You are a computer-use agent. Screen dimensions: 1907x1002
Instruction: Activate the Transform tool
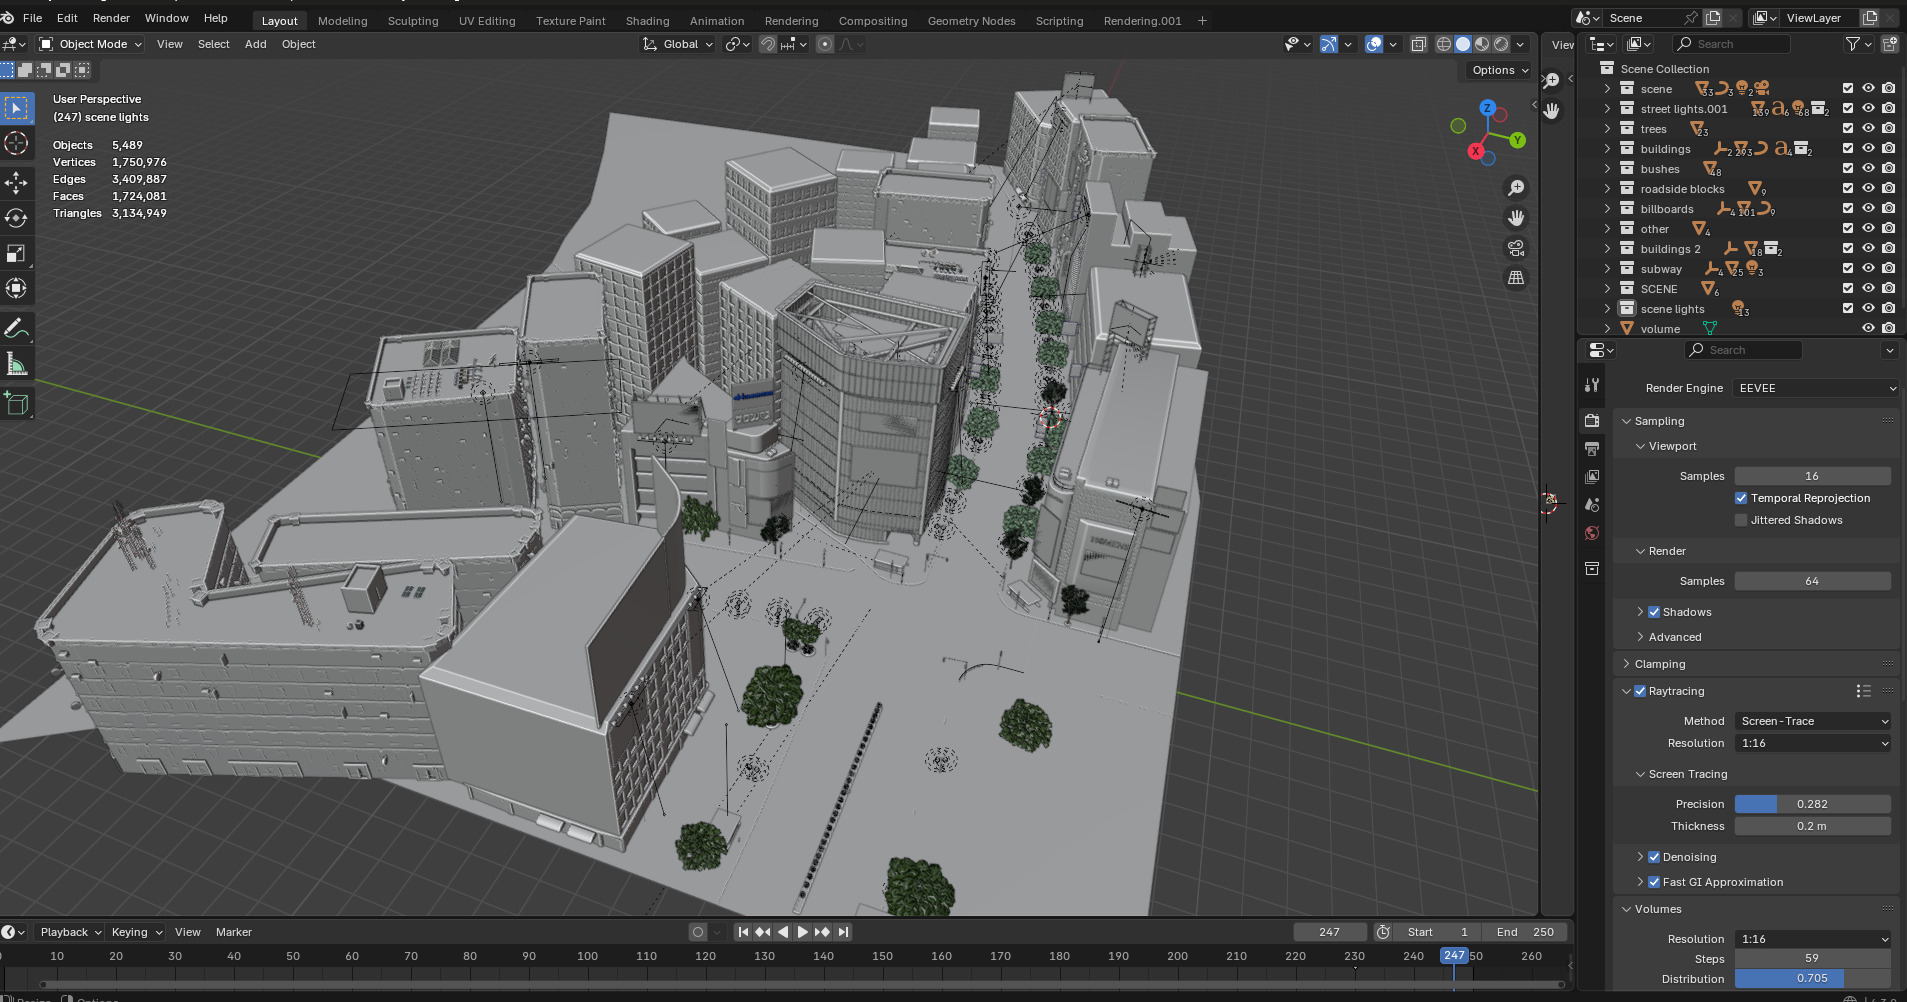16,288
